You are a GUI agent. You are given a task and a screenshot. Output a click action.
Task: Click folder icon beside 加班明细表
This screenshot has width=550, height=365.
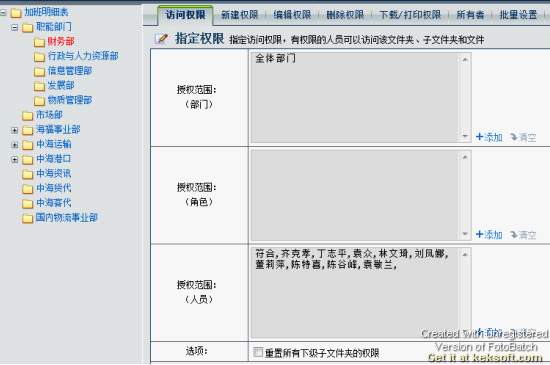(16, 13)
